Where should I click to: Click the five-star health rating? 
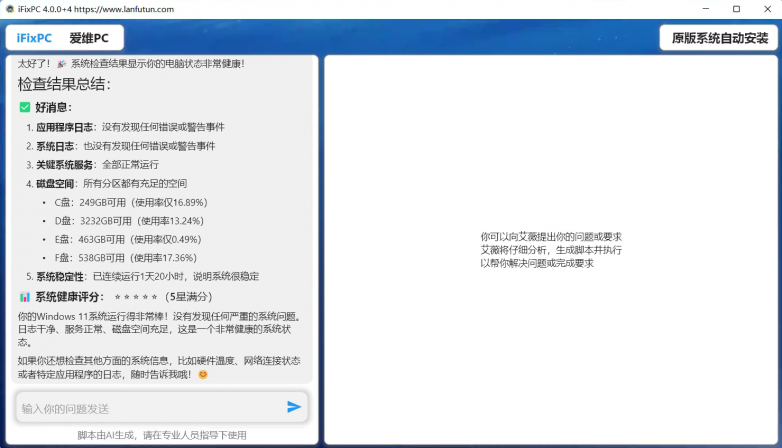[x=136, y=297]
